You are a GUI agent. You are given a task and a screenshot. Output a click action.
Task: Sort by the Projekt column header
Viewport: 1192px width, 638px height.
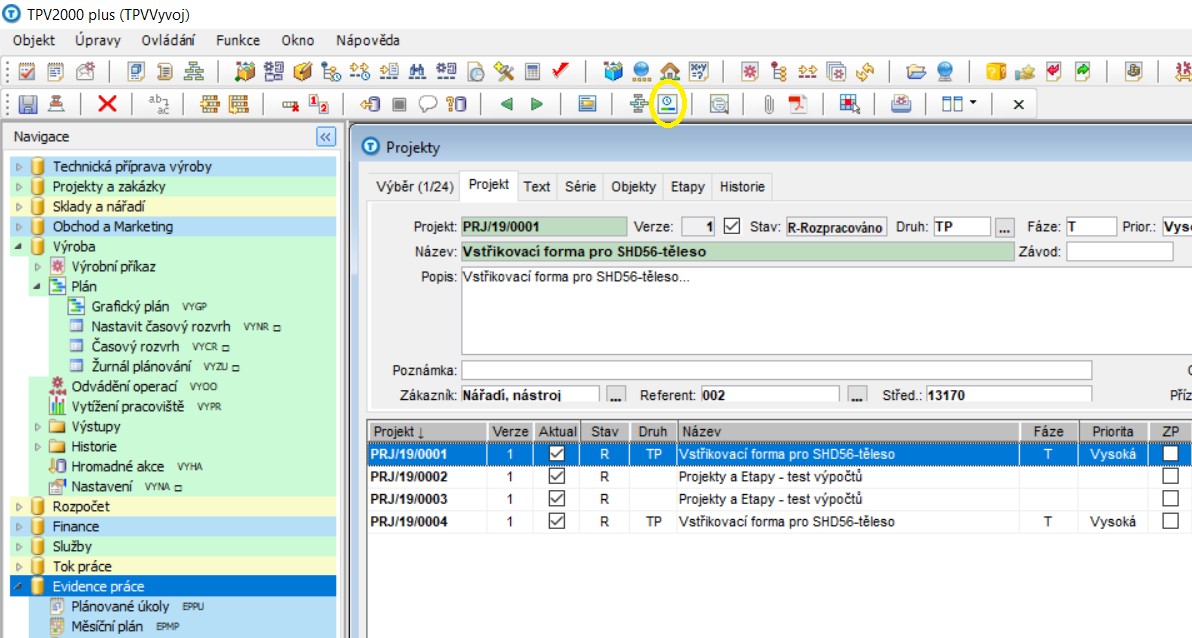pyautogui.click(x=426, y=431)
